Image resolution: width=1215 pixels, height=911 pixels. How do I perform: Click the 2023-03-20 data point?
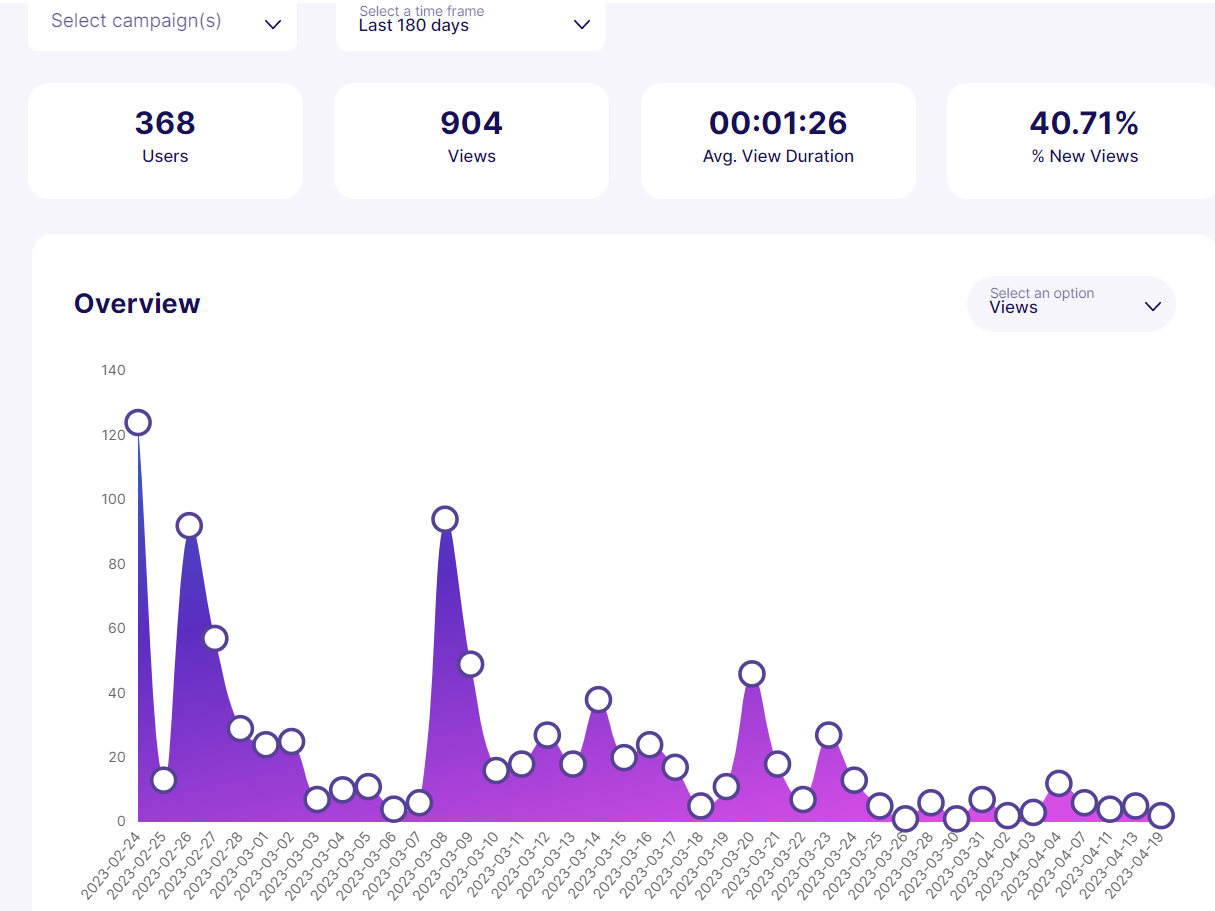pyautogui.click(x=752, y=674)
